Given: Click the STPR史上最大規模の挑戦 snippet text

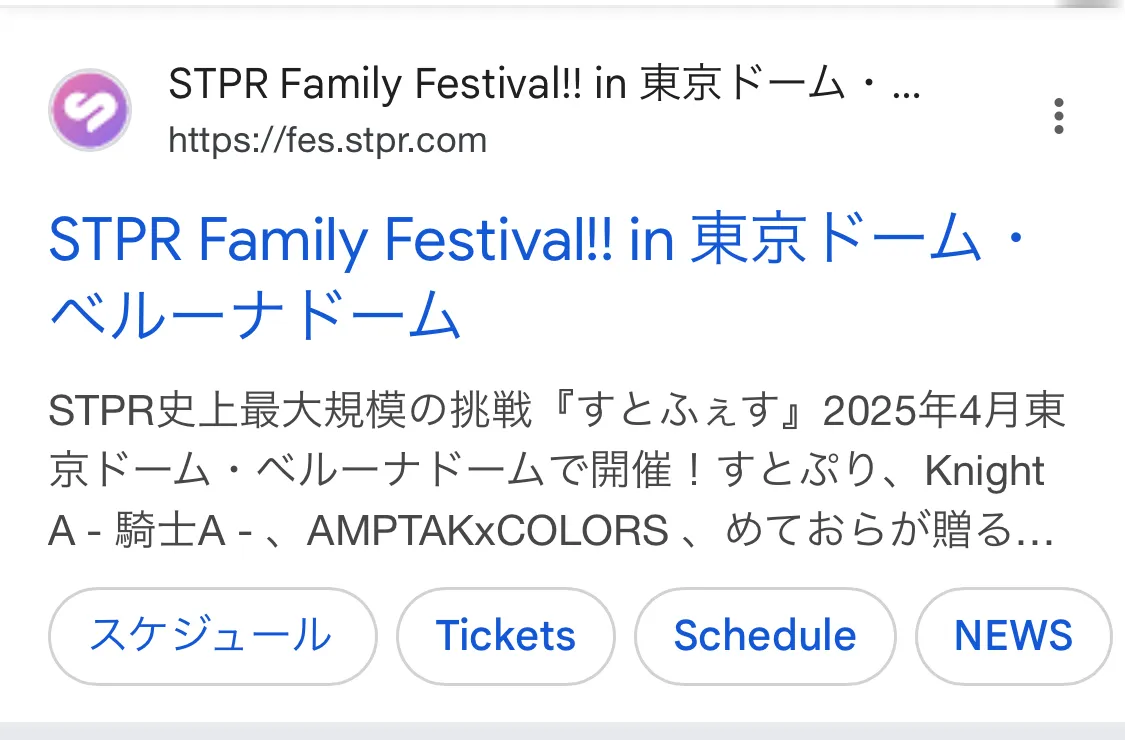Looking at the screenshot, I should [x=290, y=411].
